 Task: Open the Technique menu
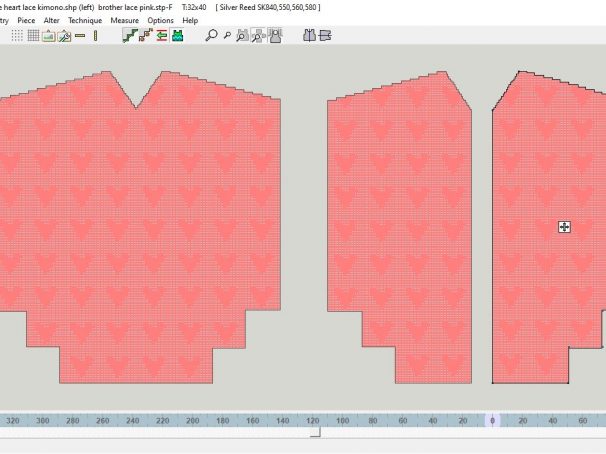pos(85,20)
